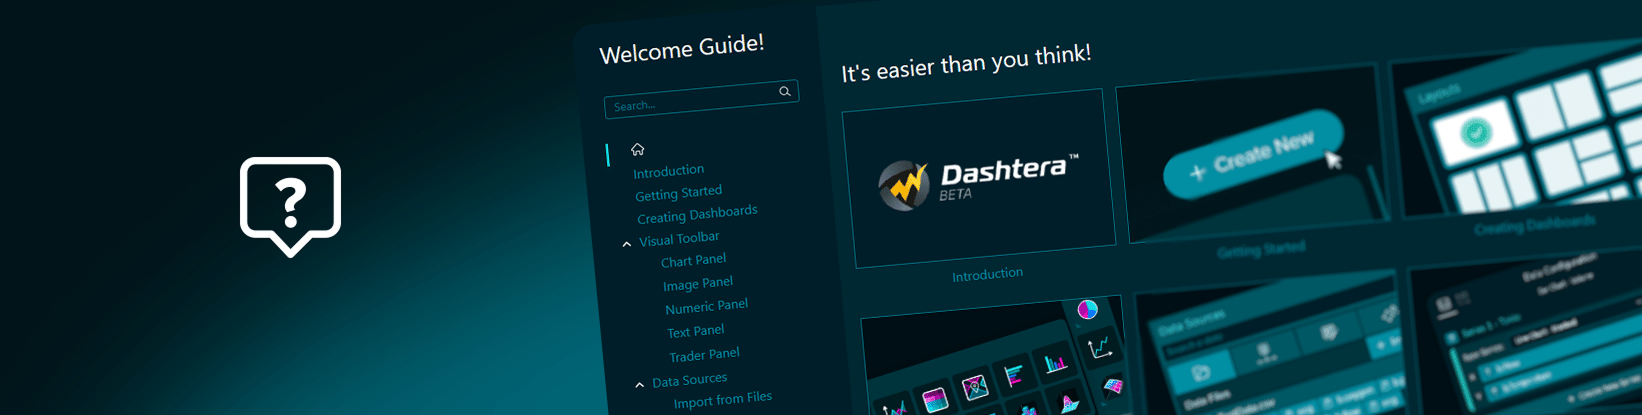Screen dimensions: 1642x415
Task: Select Trader Panel topic
Action: [x=704, y=354]
